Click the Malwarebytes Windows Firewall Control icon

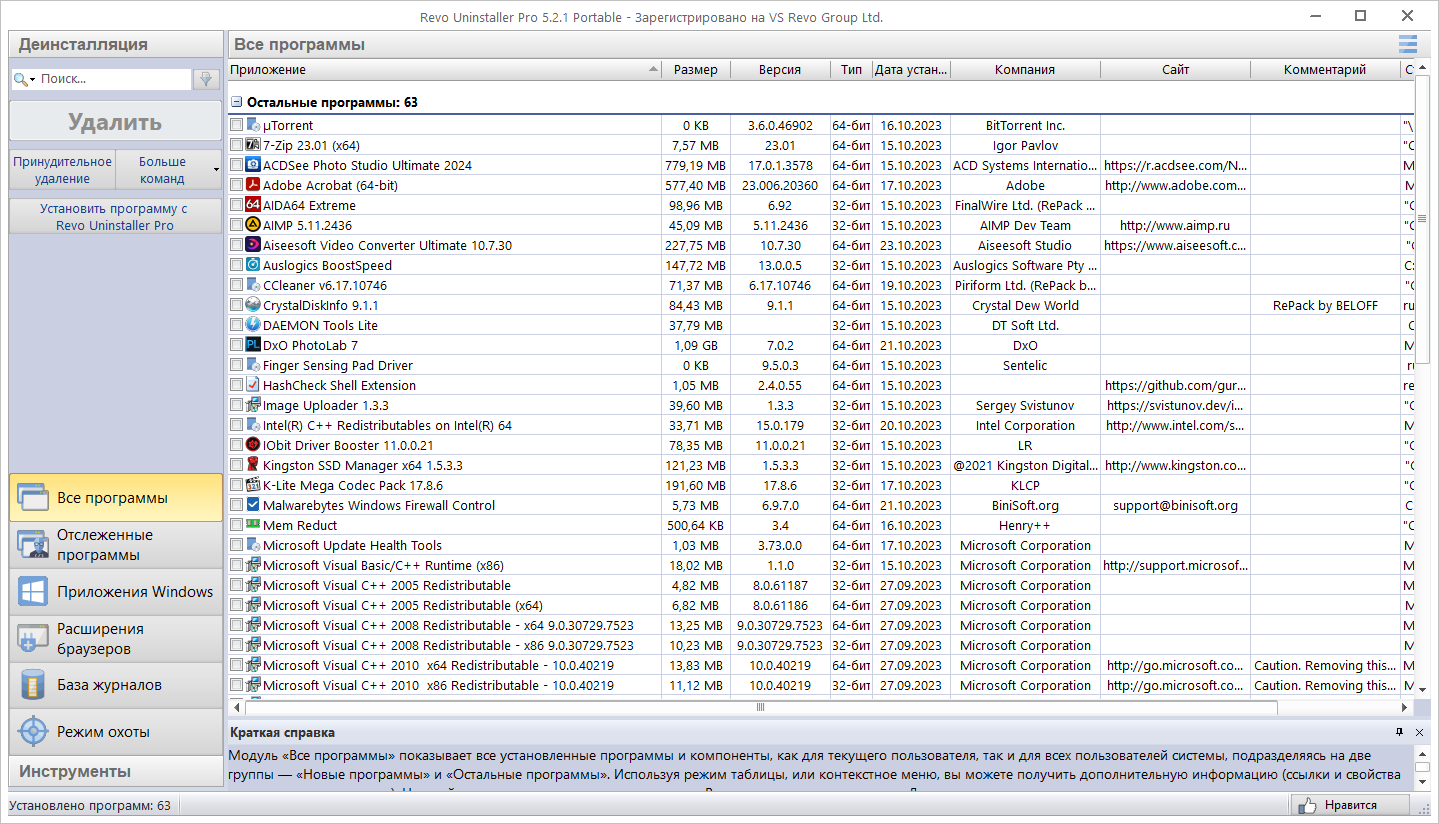point(253,506)
